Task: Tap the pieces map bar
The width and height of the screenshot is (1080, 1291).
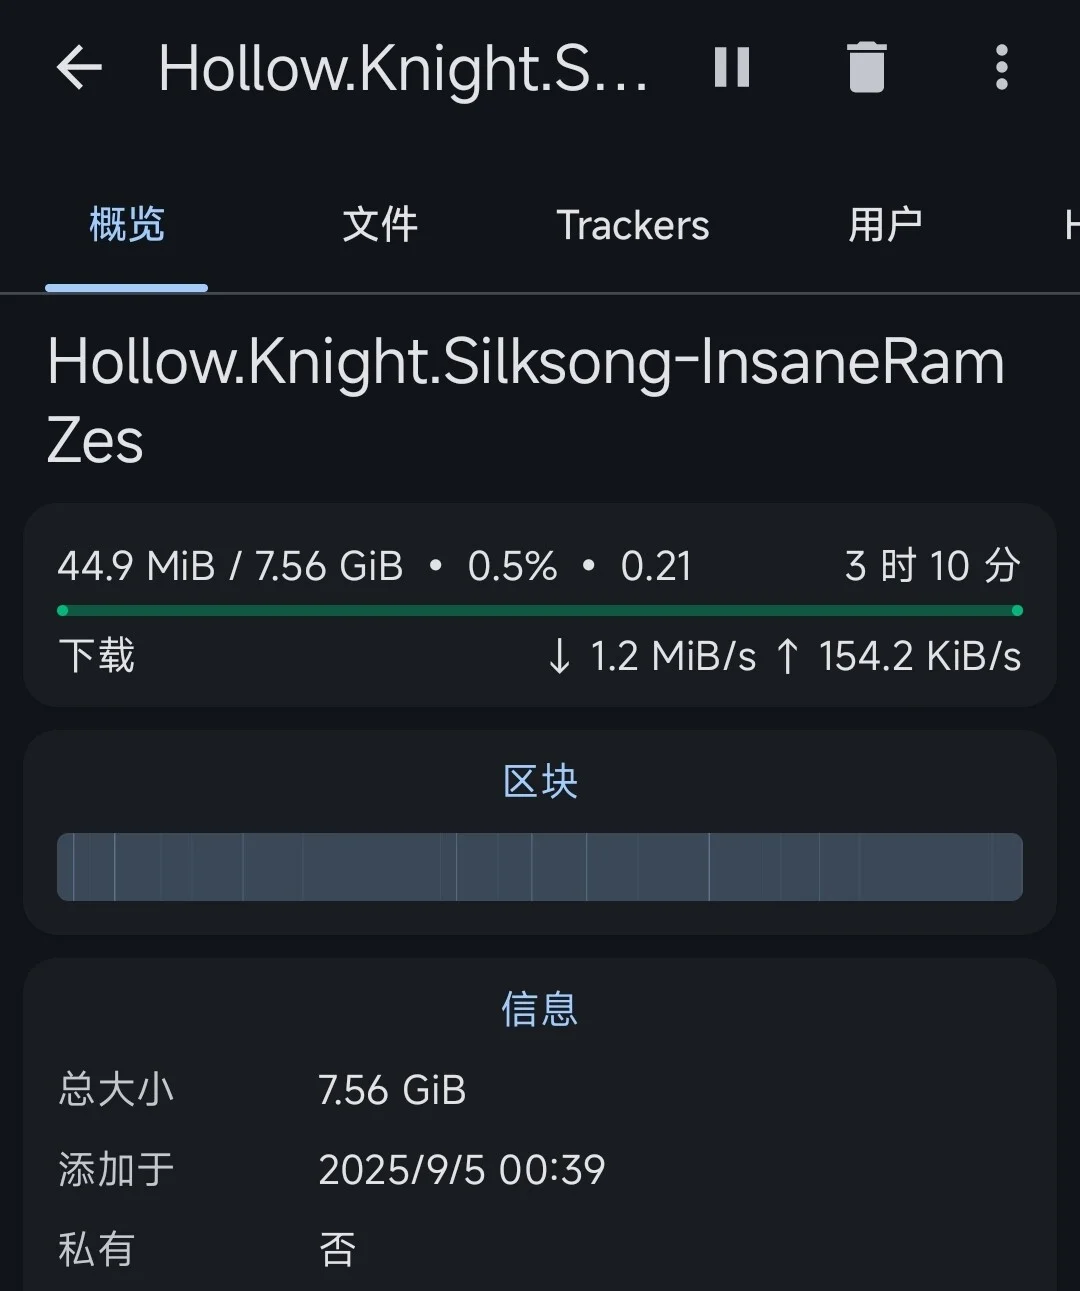Action: (x=540, y=867)
